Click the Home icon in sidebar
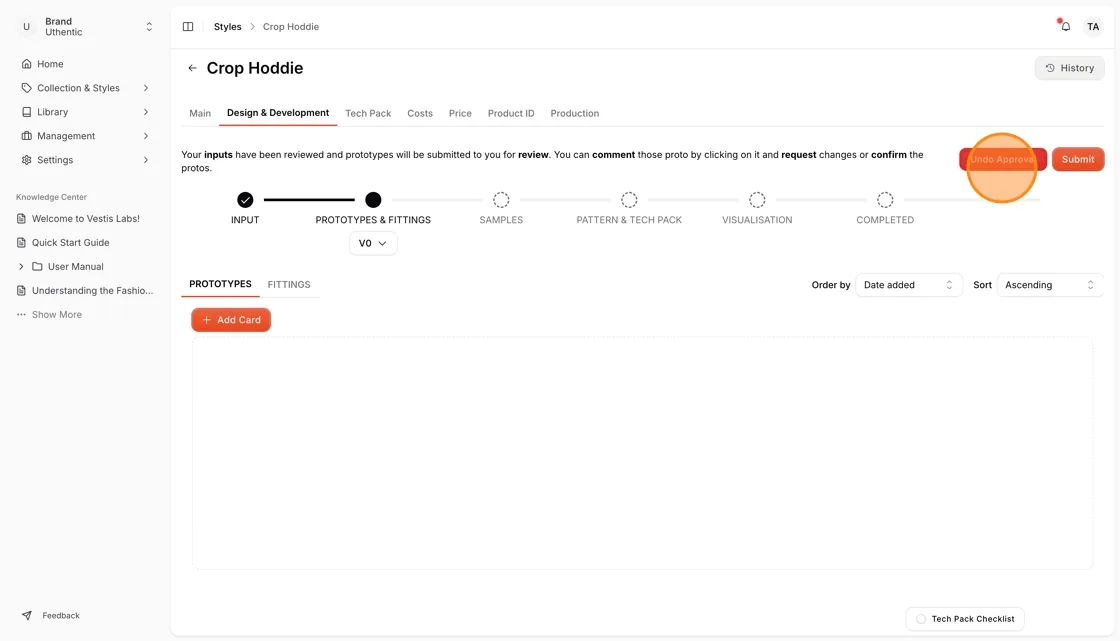Screen dimensions: 1120x641 pos(26,64)
